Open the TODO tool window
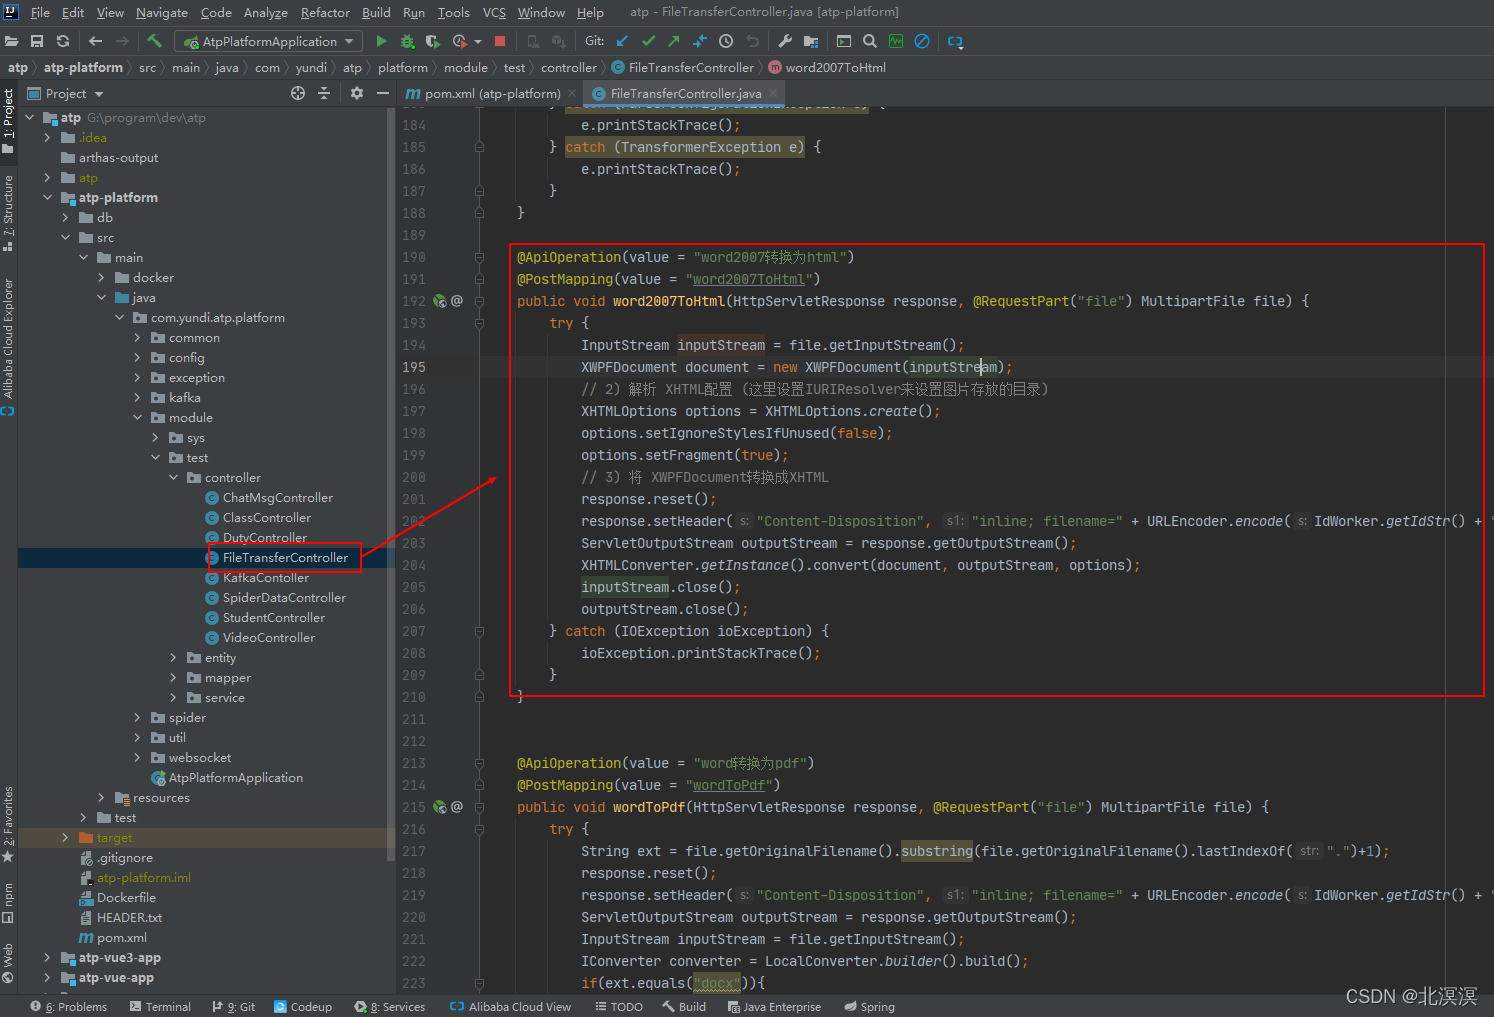The width and height of the screenshot is (1494, 1017). click(x=619, y=1006)
